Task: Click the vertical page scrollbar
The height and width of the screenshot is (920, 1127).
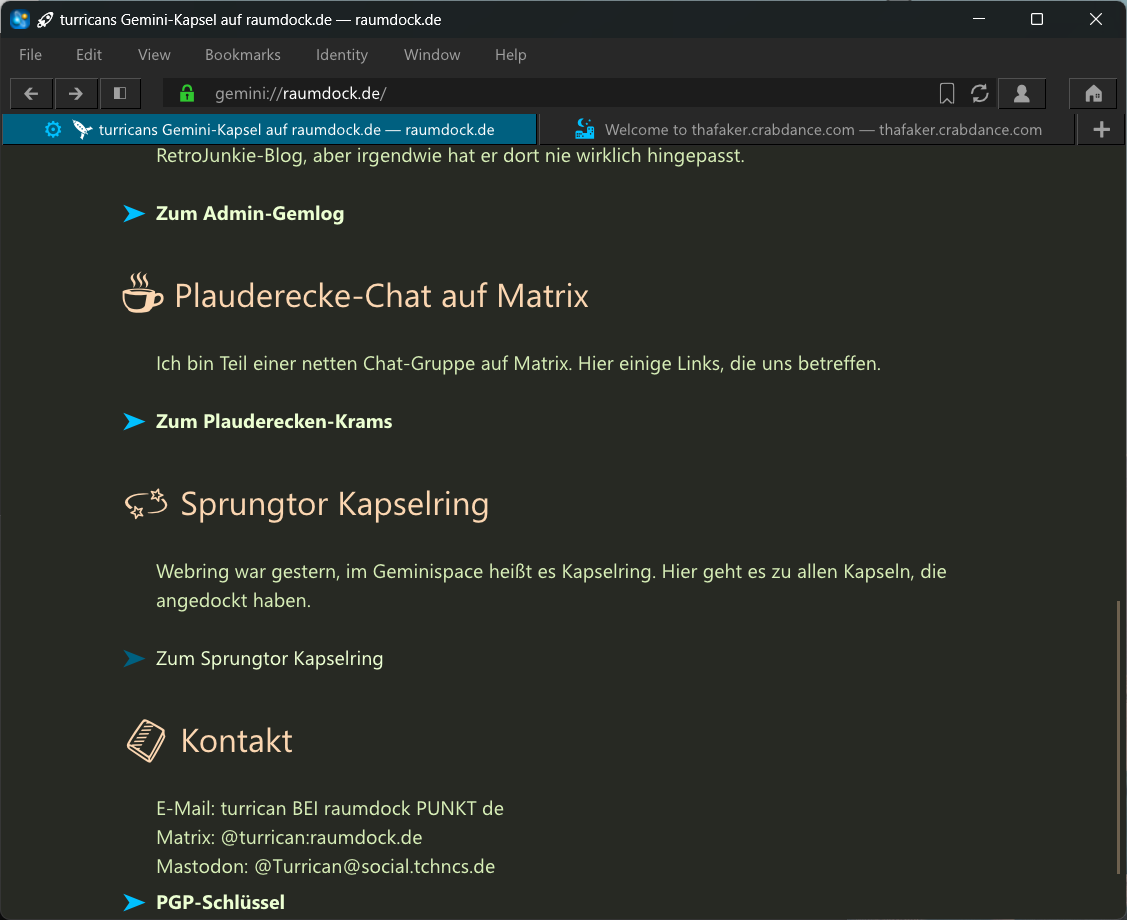Action: click(x=1118, y=737)
